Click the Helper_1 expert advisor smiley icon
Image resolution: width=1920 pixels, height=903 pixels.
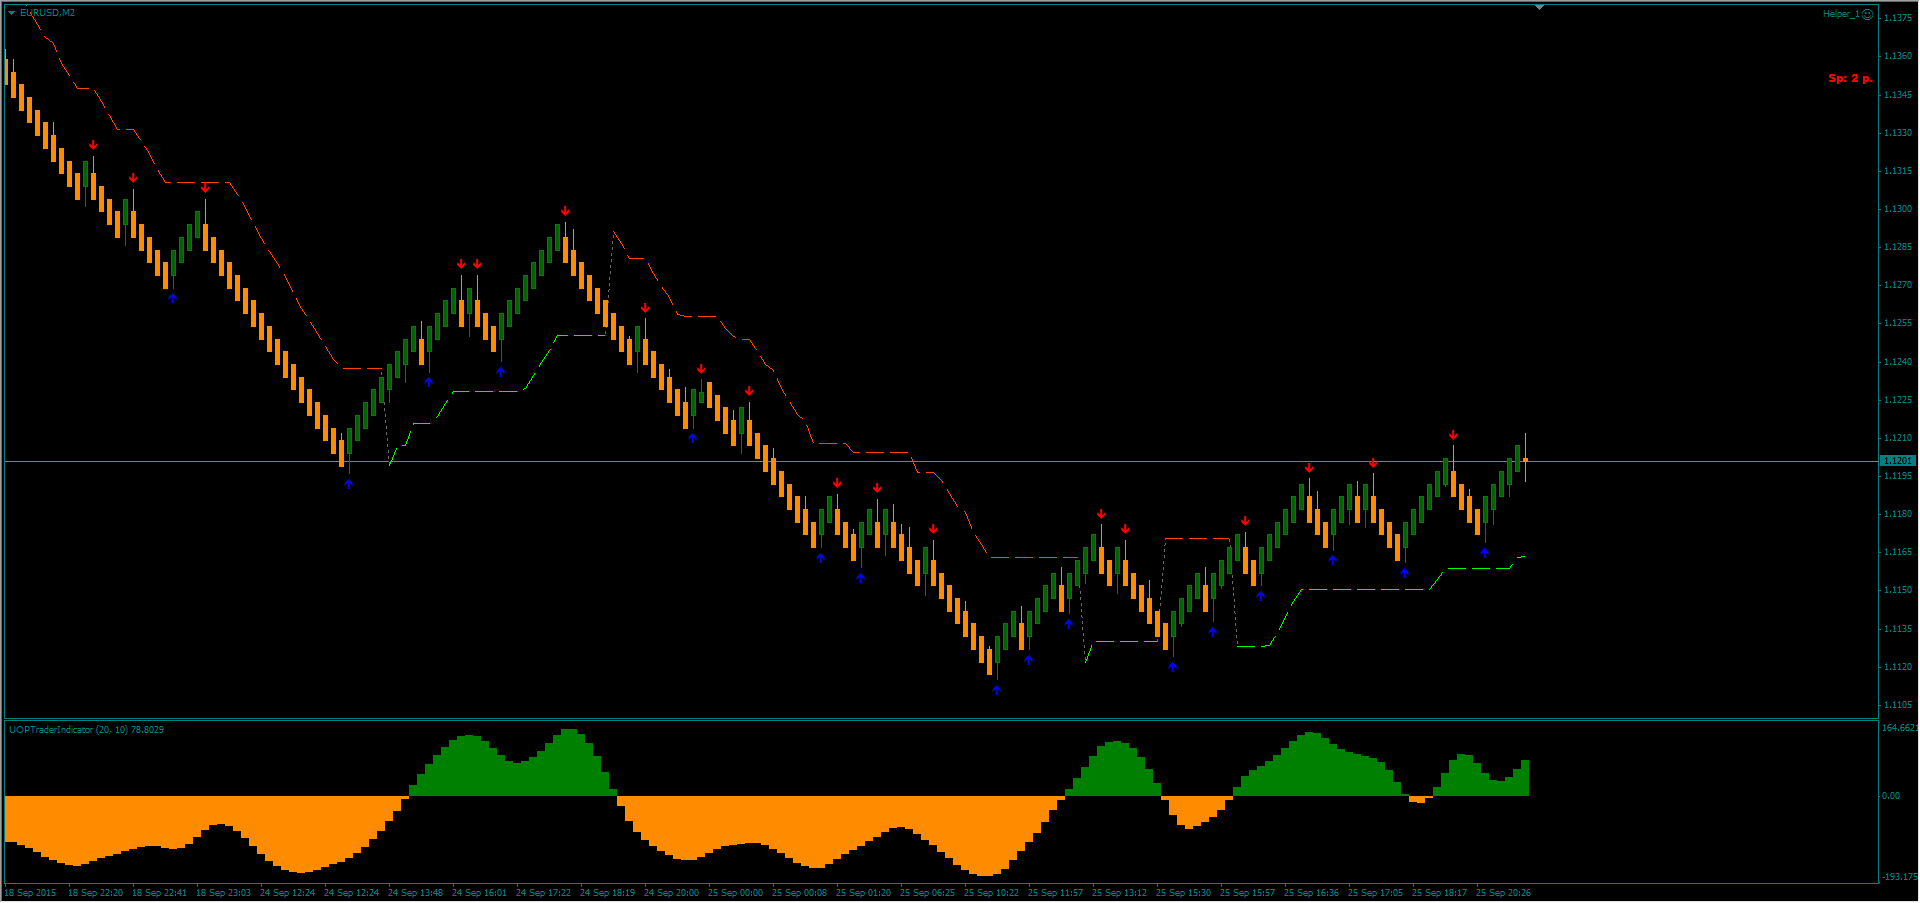click(1868, 14)
